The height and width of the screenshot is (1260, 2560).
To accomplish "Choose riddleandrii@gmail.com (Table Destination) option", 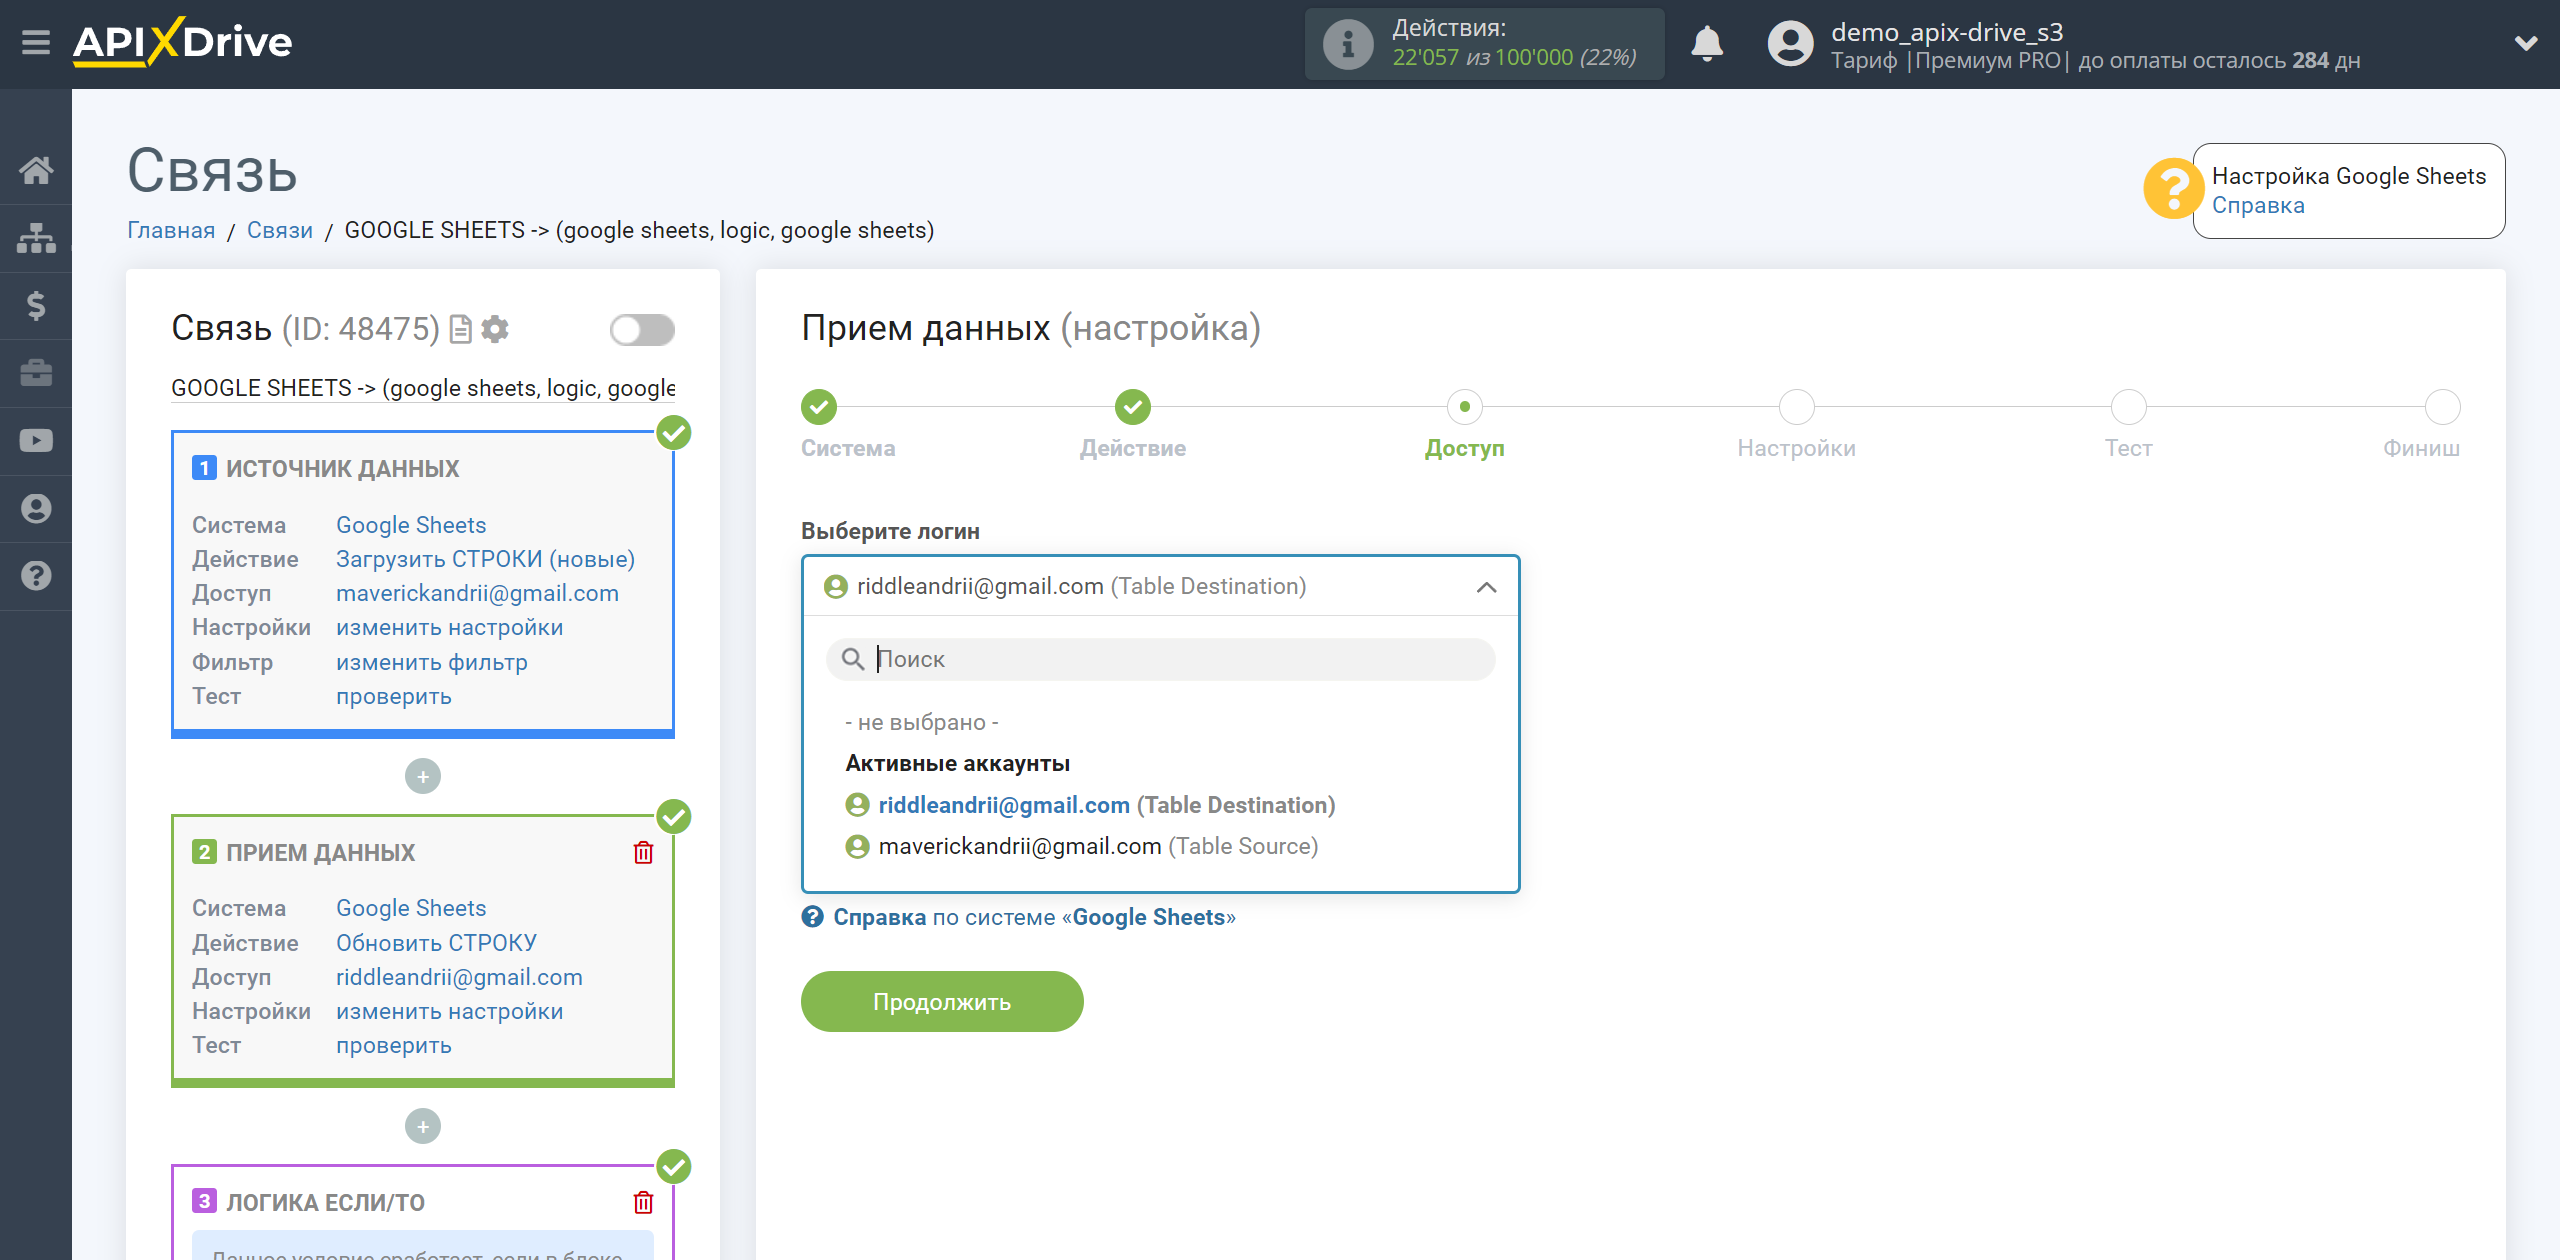I will [x=1090, y=805].
